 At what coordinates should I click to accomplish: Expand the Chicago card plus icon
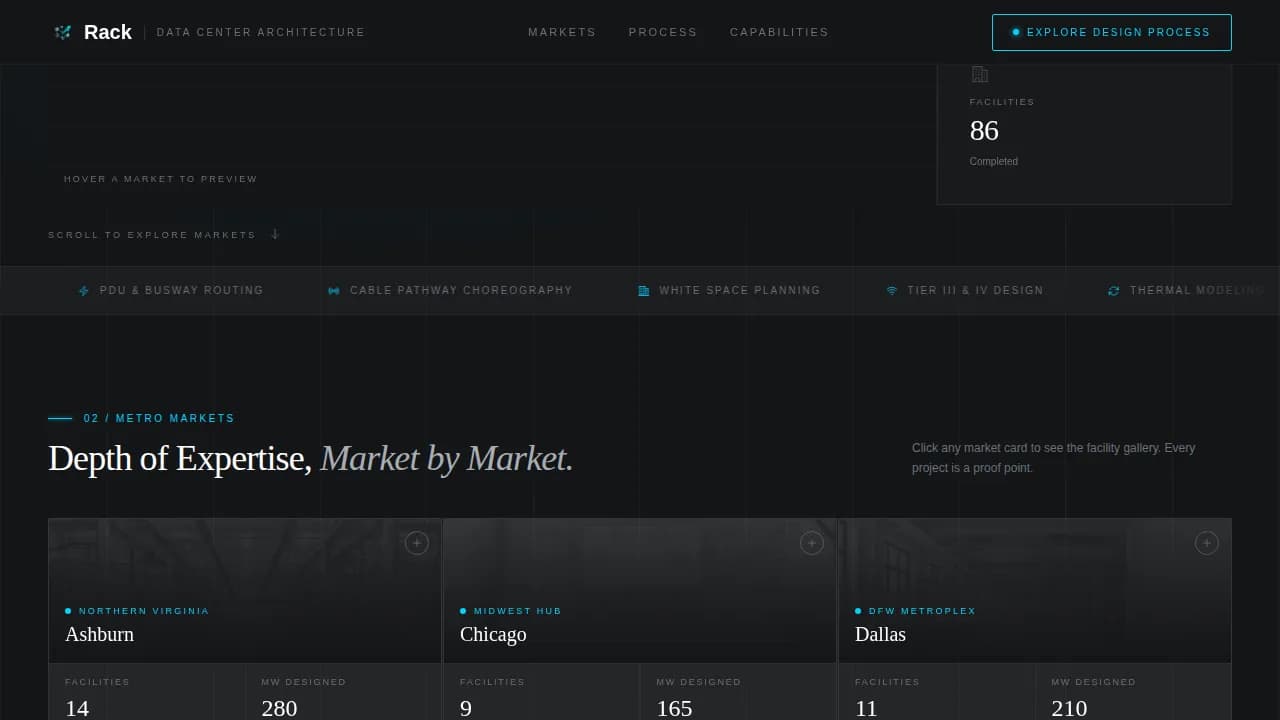[812, 543]
